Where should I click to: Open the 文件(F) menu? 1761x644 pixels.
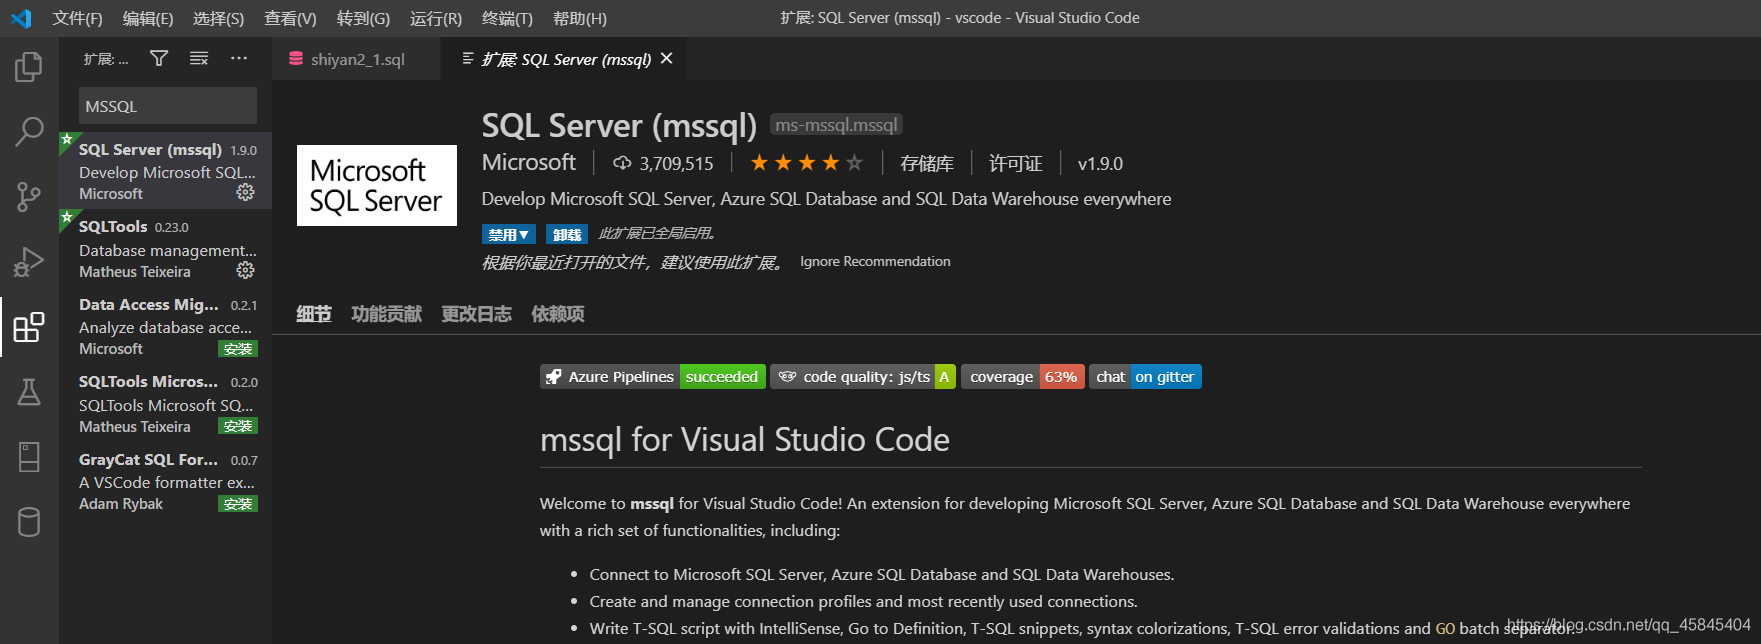(77, 18)
